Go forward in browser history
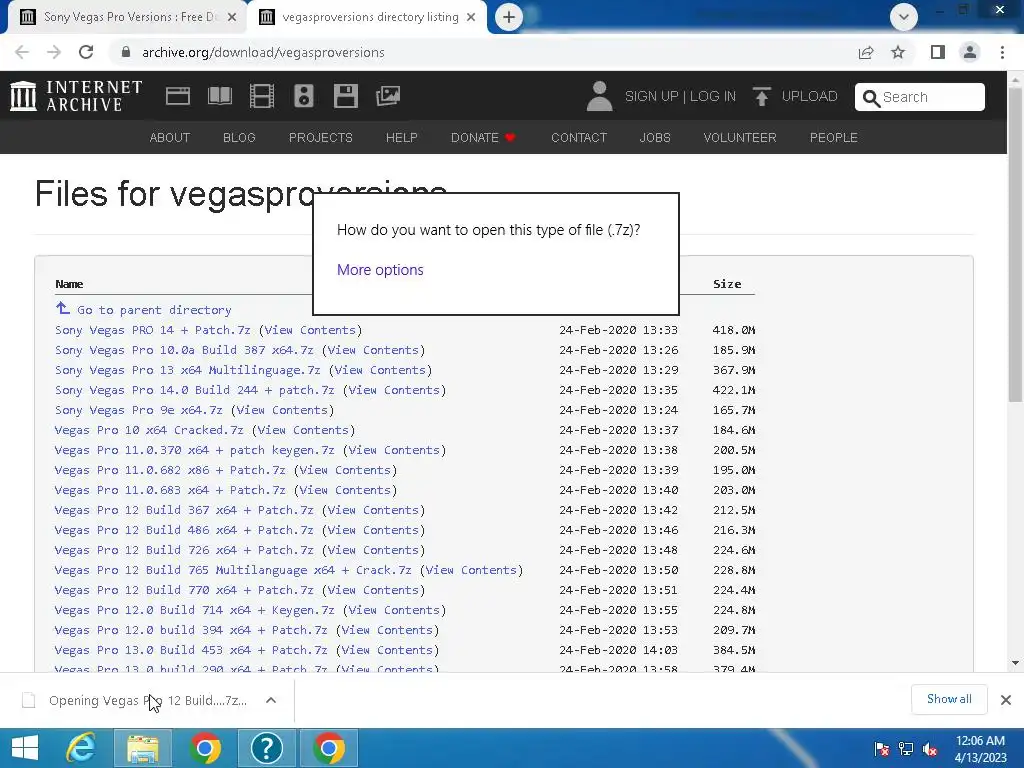1024x768 pixels. [x=54, y=52]
